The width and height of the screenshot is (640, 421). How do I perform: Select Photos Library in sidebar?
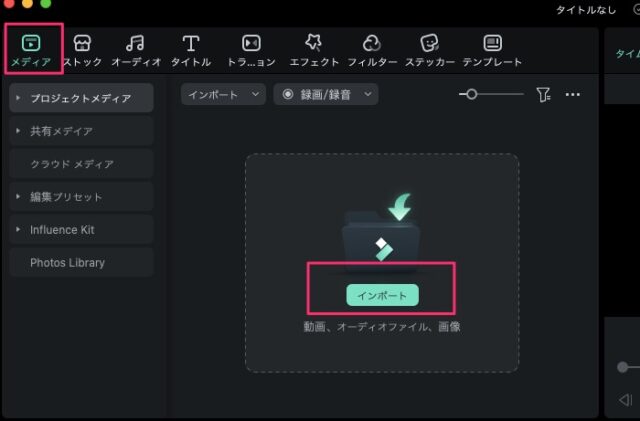coord(67,263)
